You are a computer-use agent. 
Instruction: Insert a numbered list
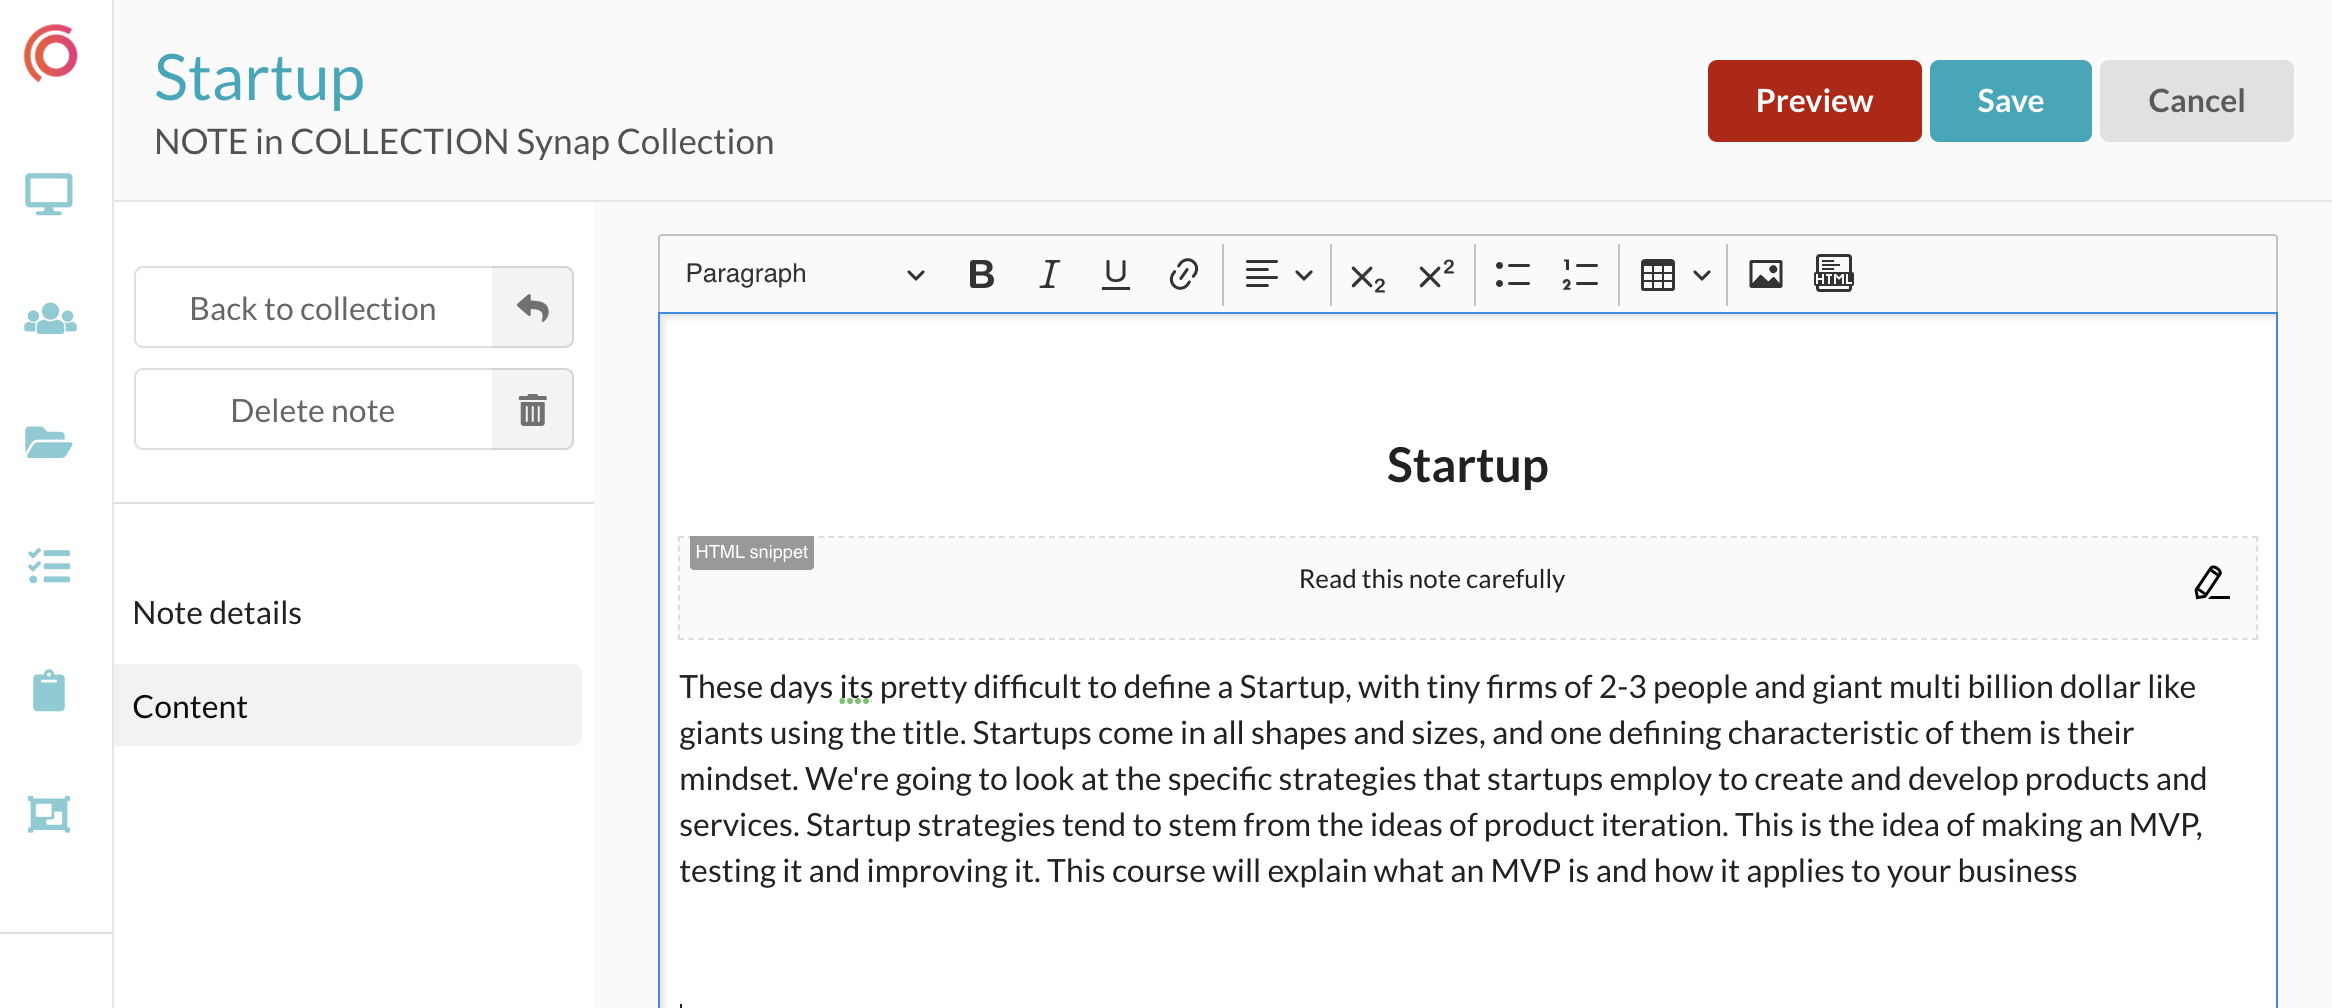(1580, 274)
